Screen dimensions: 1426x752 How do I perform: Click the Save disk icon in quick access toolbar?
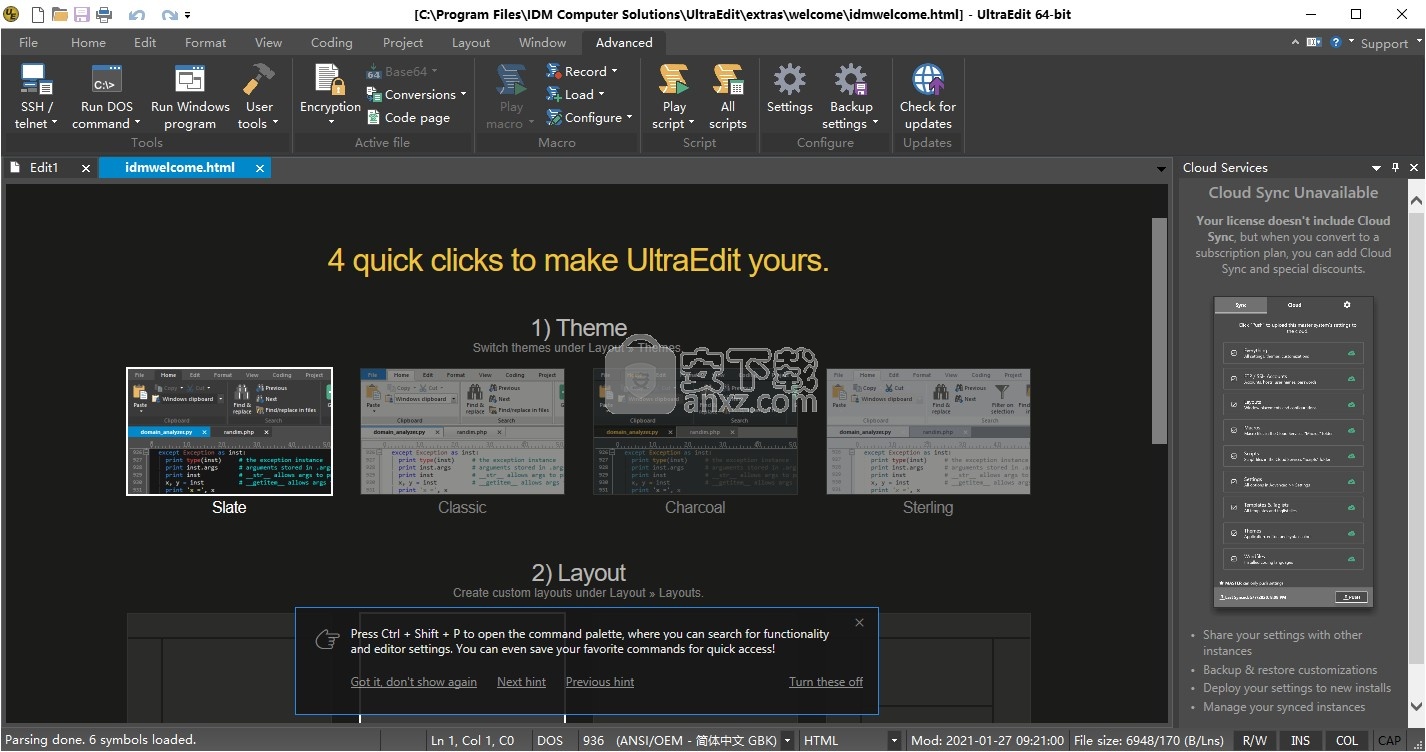point(81,14)
